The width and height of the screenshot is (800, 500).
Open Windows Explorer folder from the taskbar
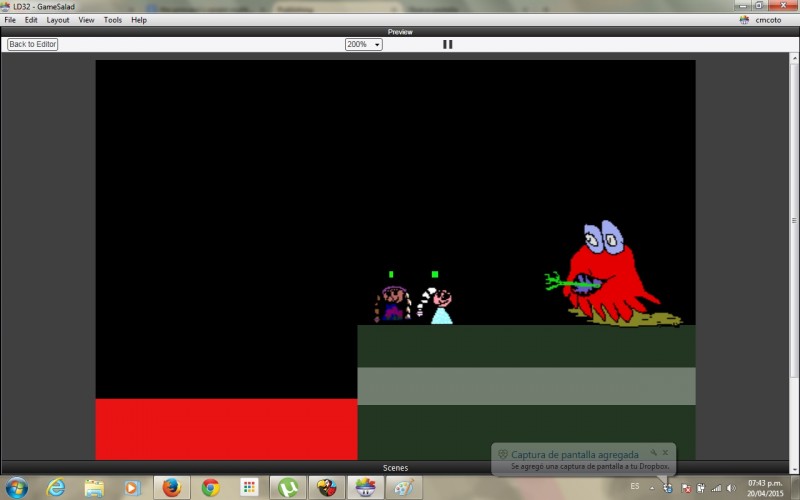(x=94, y=488)
